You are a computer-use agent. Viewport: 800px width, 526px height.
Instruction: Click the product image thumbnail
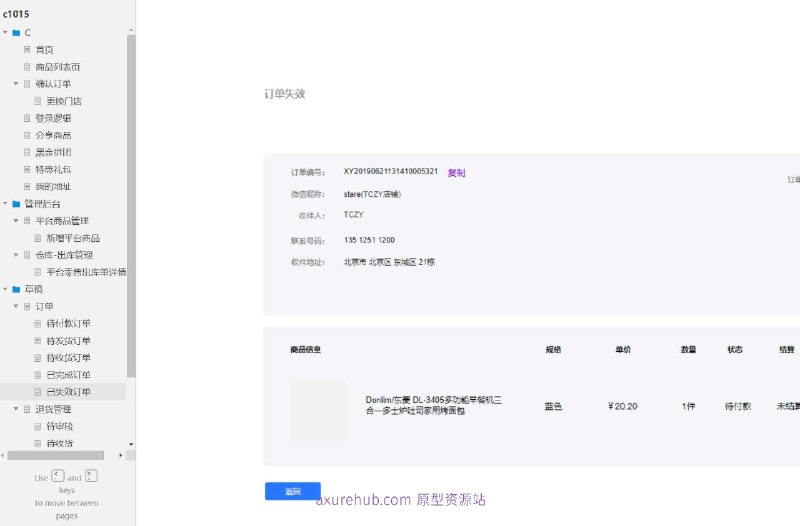tap(318, 410)
